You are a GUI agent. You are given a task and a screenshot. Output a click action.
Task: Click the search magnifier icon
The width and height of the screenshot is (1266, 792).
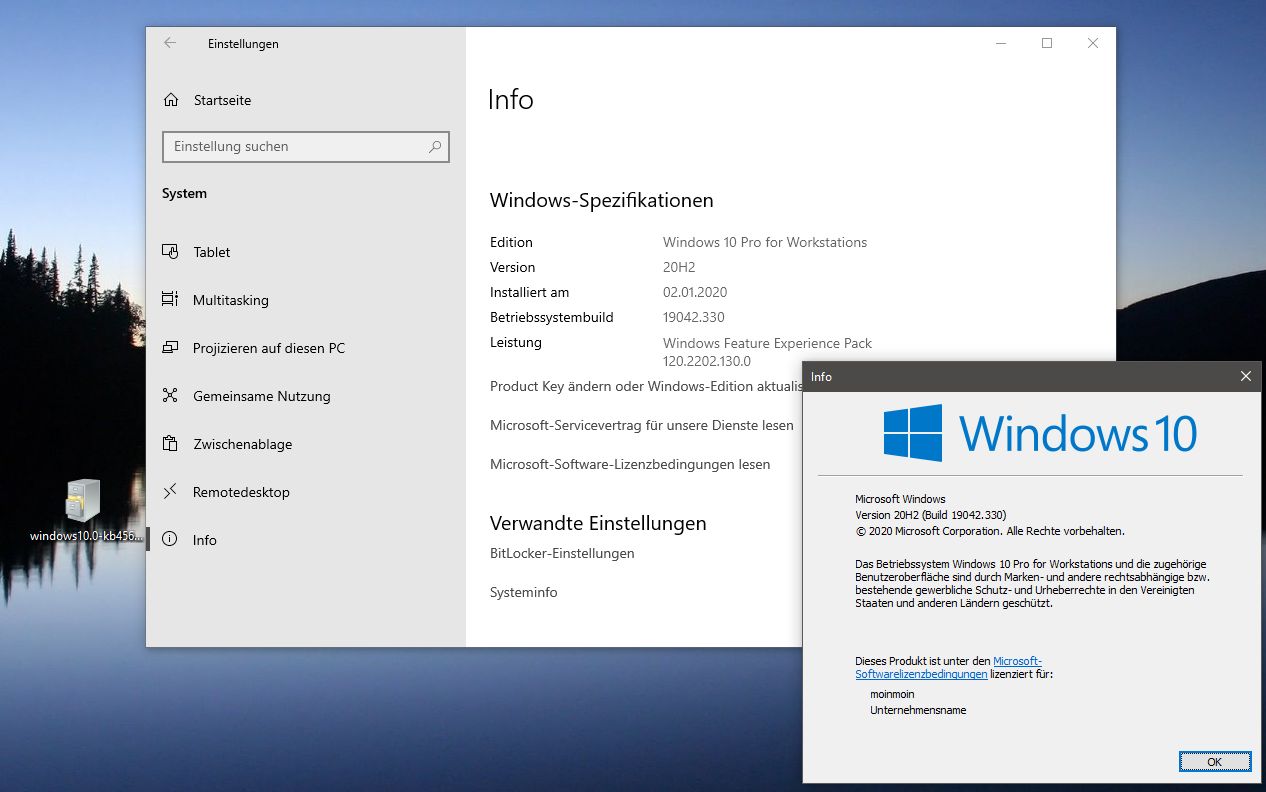[435, 146]
